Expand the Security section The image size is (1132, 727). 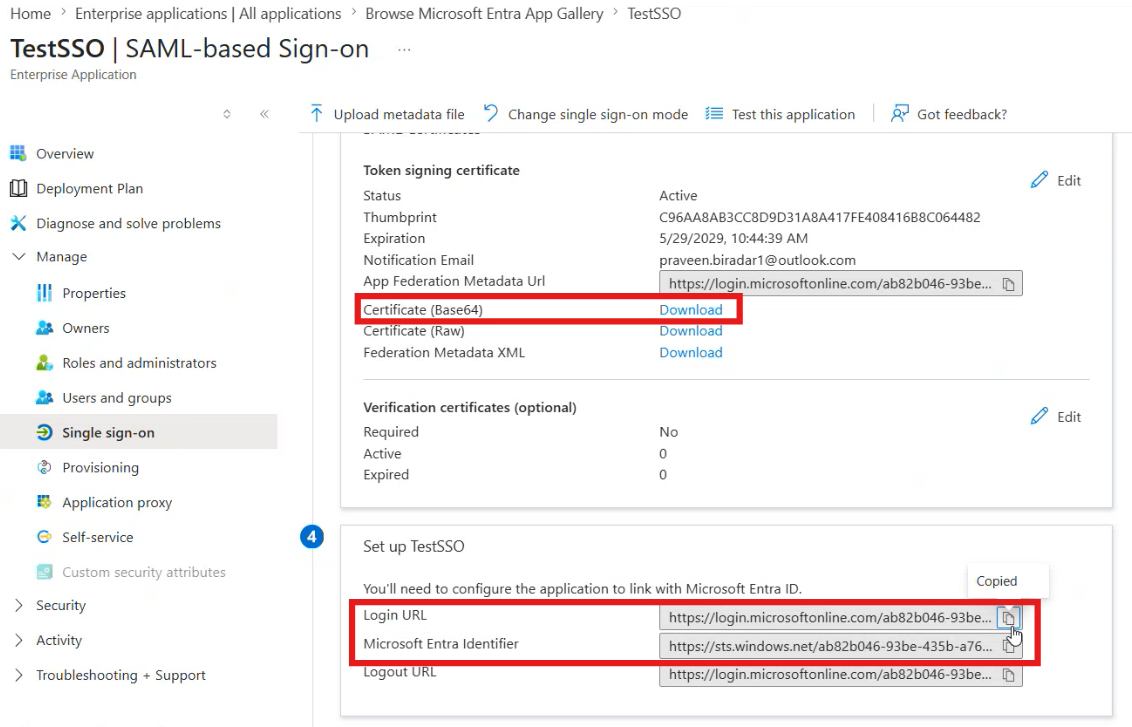(19, 605)
